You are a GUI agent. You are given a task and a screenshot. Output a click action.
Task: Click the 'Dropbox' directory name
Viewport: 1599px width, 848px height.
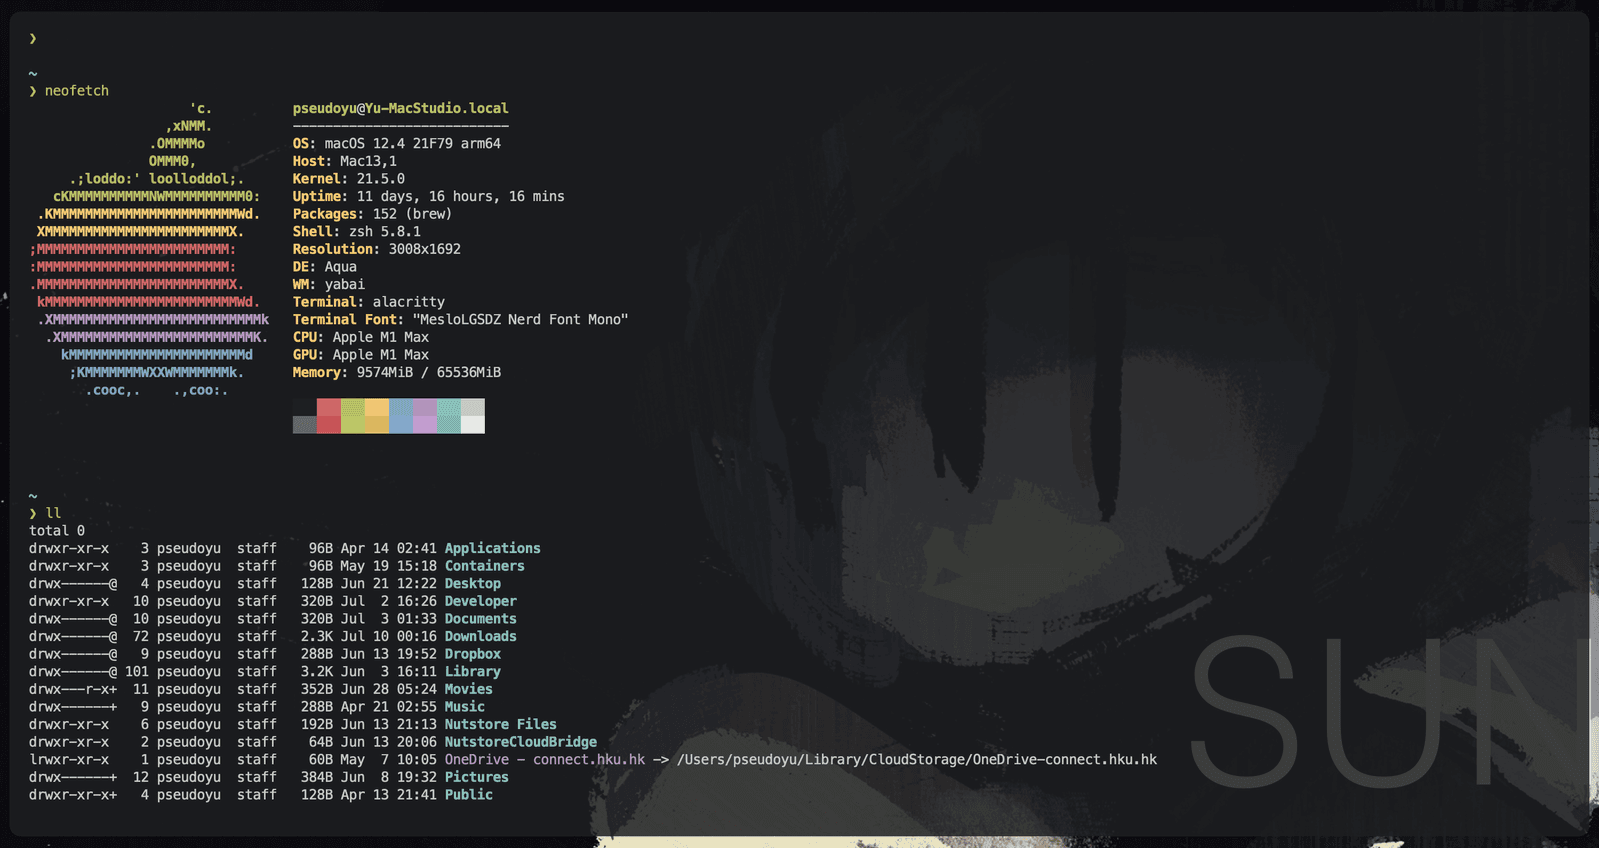pyautogui.click(x=472, y=654)
